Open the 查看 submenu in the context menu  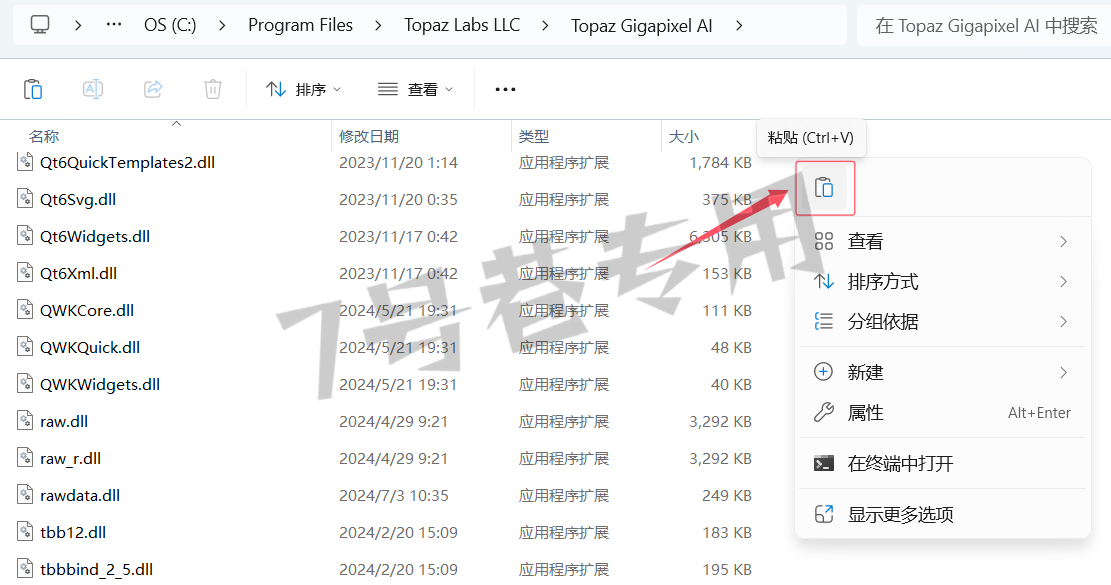click(x=943, y=242)
